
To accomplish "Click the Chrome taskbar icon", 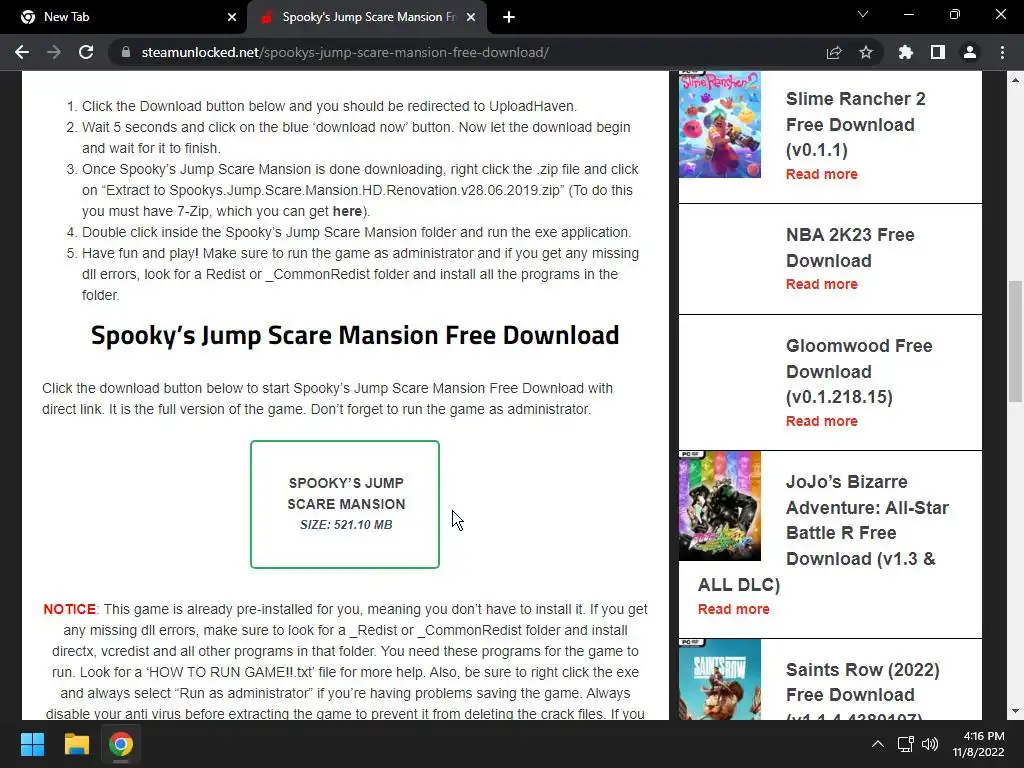I will coord(121,744).
